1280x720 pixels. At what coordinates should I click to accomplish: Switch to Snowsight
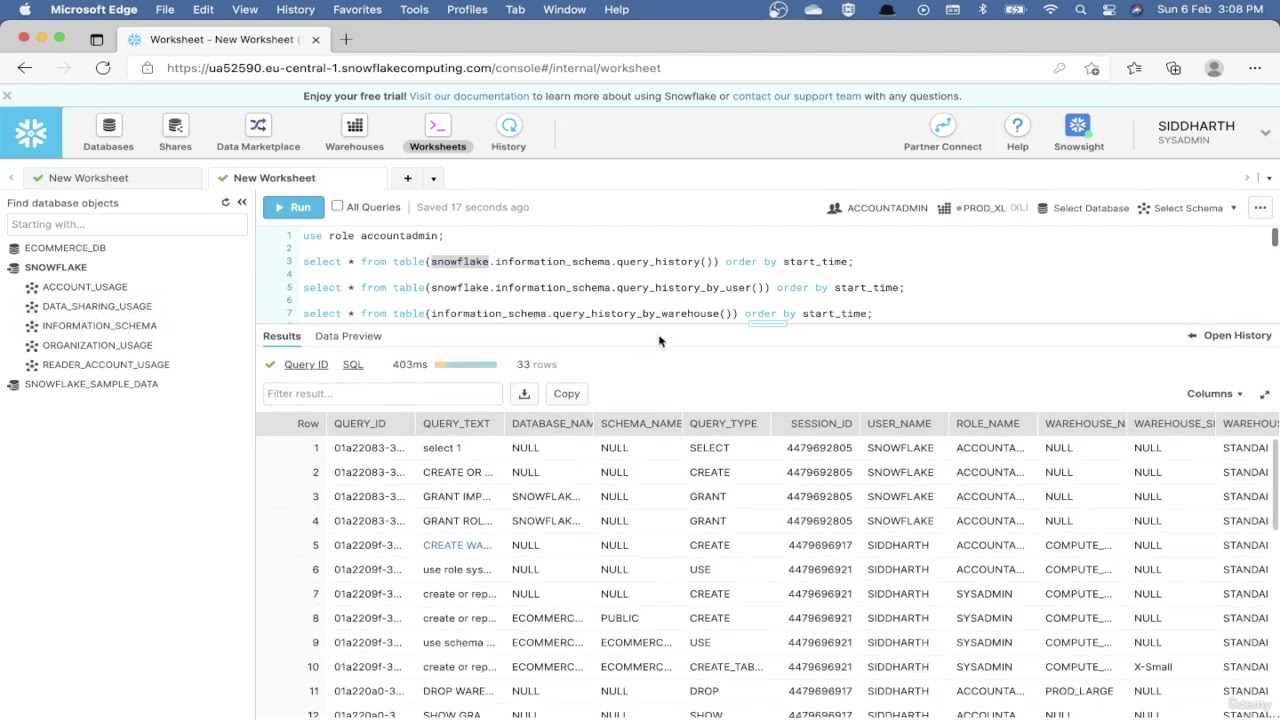[x=1078, y=133]
